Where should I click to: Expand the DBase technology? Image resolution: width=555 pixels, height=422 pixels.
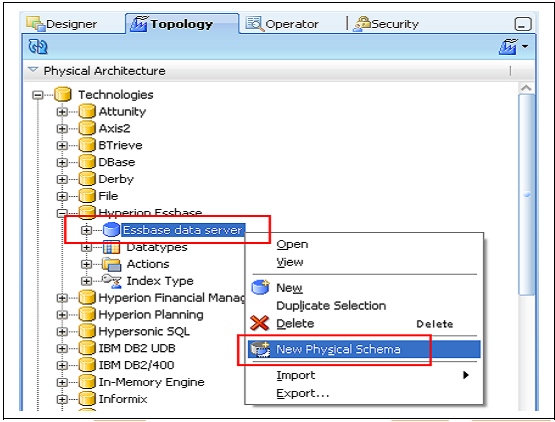(x=62, y=162)
